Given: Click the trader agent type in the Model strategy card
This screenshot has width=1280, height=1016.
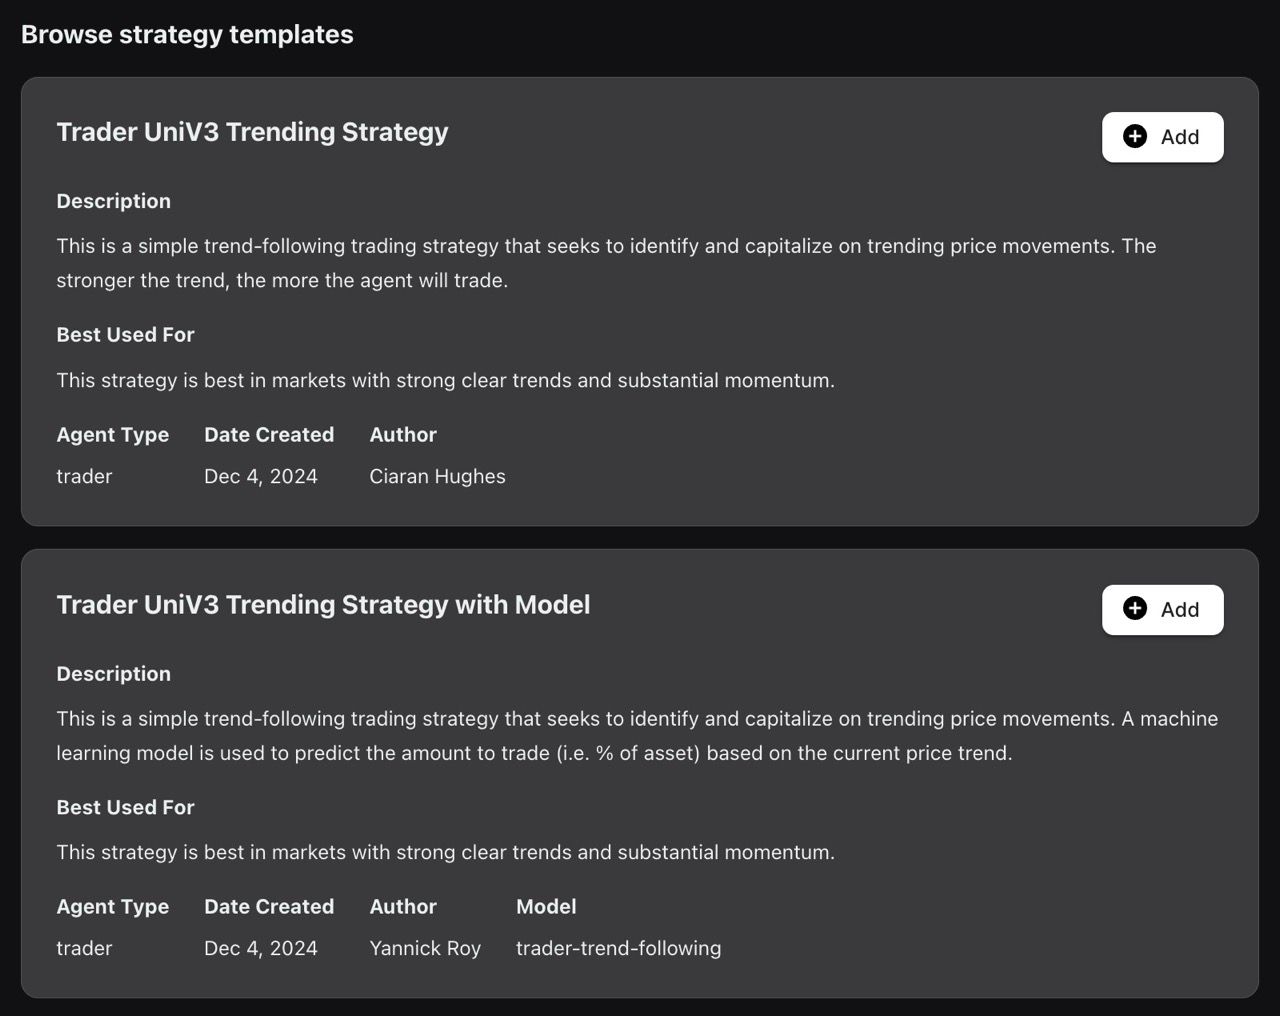Looking at the screenshot, I should [84, 948].
